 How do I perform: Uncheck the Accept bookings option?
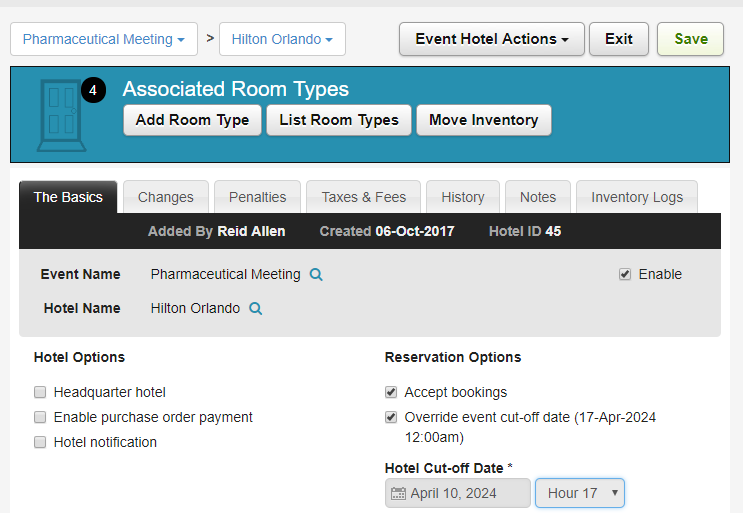pyautogui.click(x=391, y=393)
